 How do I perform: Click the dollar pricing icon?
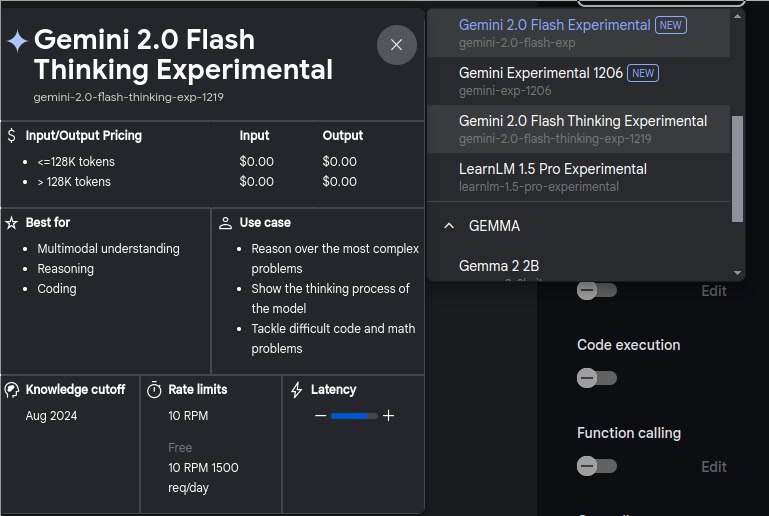tap(11, 135)
